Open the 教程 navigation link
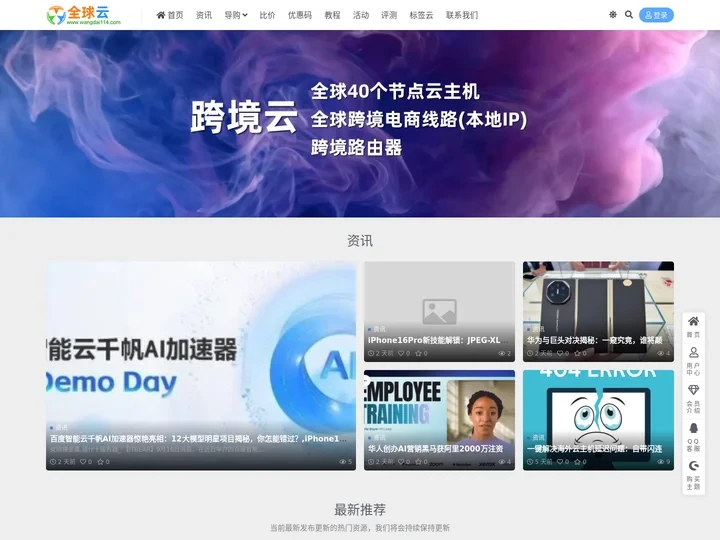The height and width of the screenshot is (540, 720). point(332,15)
